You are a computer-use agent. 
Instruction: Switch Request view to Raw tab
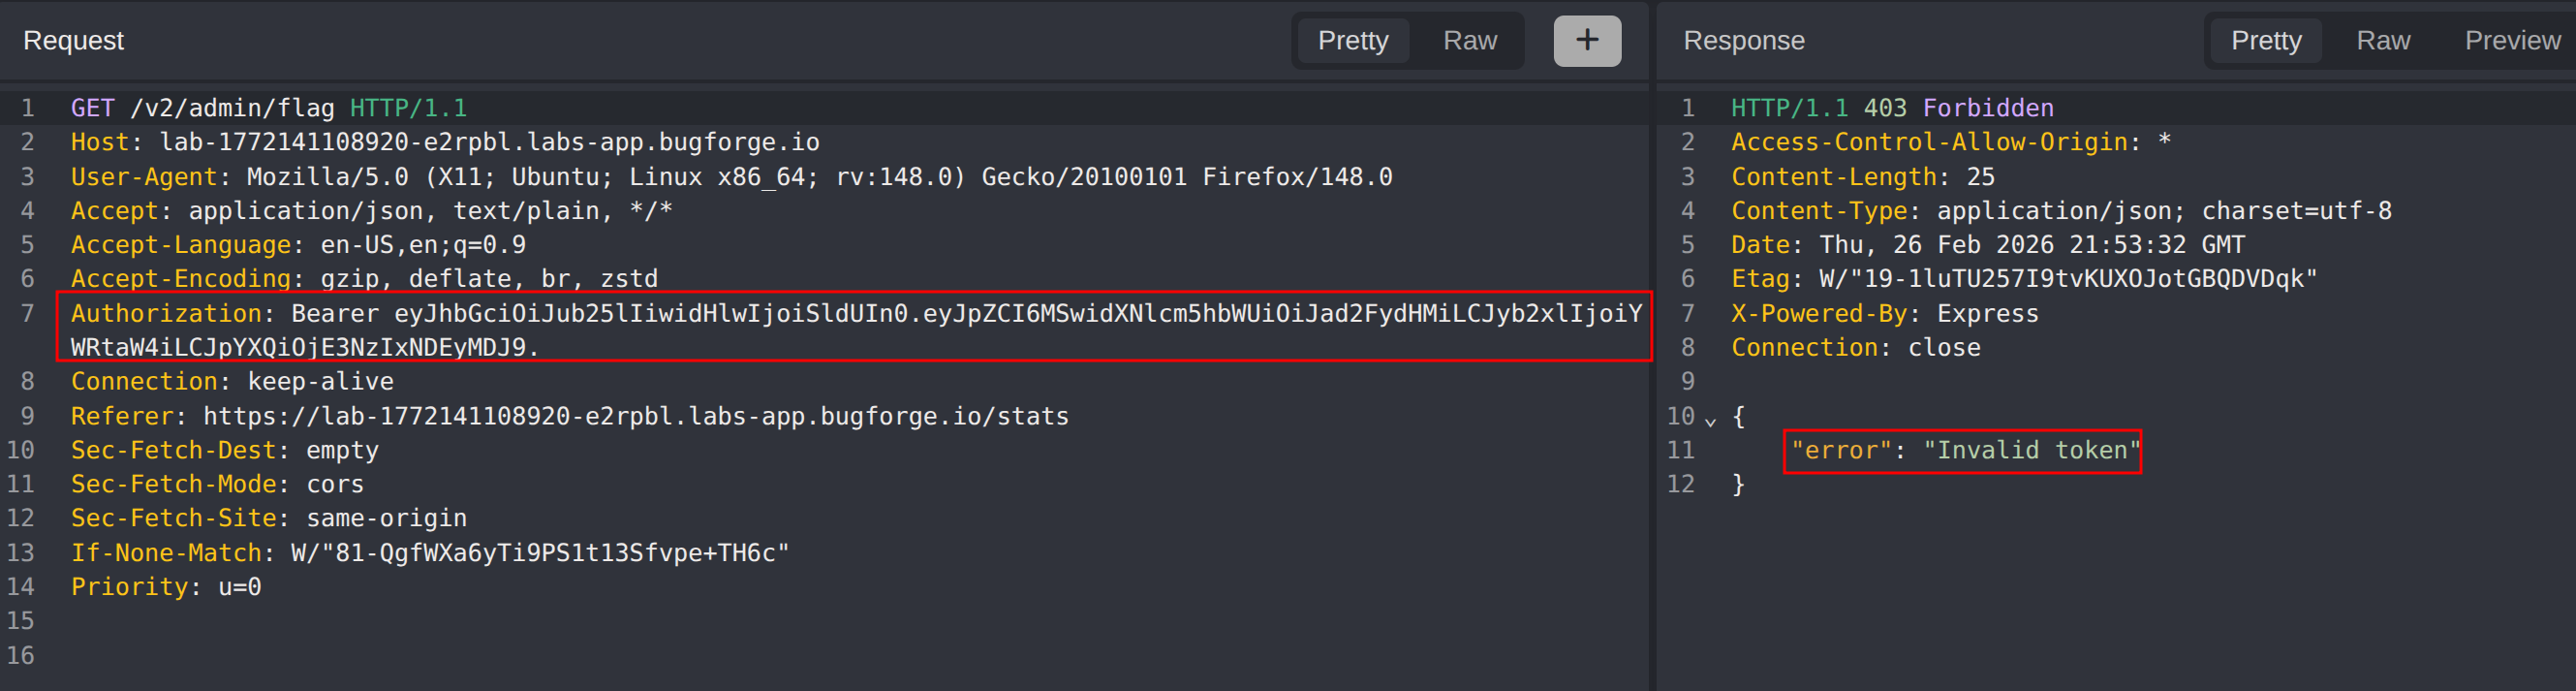coord(1469,41)
